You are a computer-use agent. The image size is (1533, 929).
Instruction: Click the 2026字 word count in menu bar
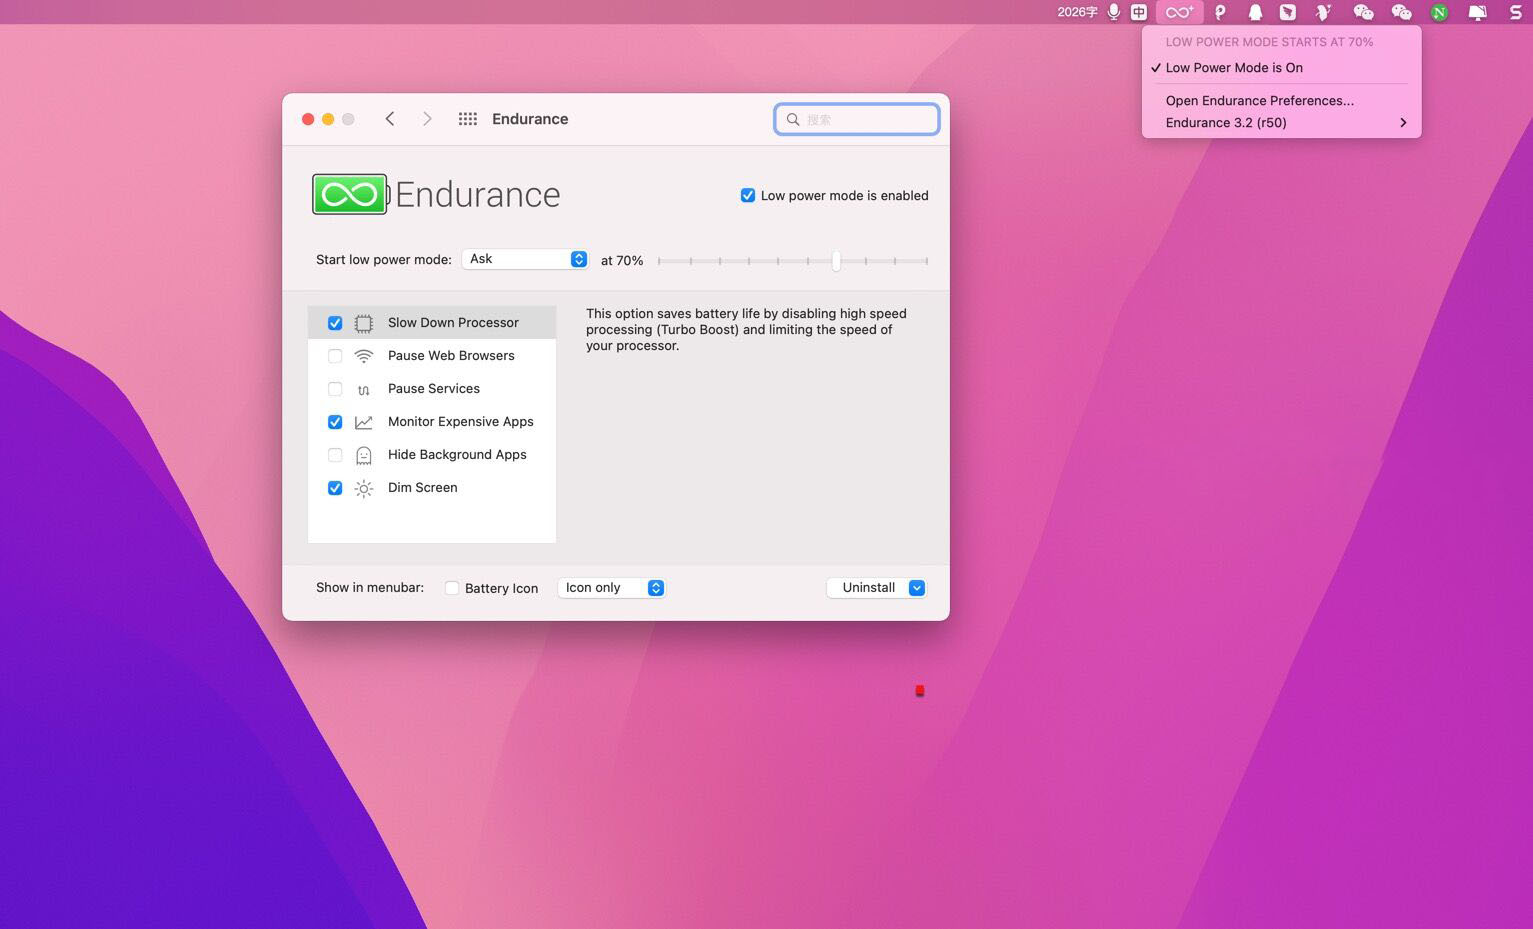pos(1077,12)
